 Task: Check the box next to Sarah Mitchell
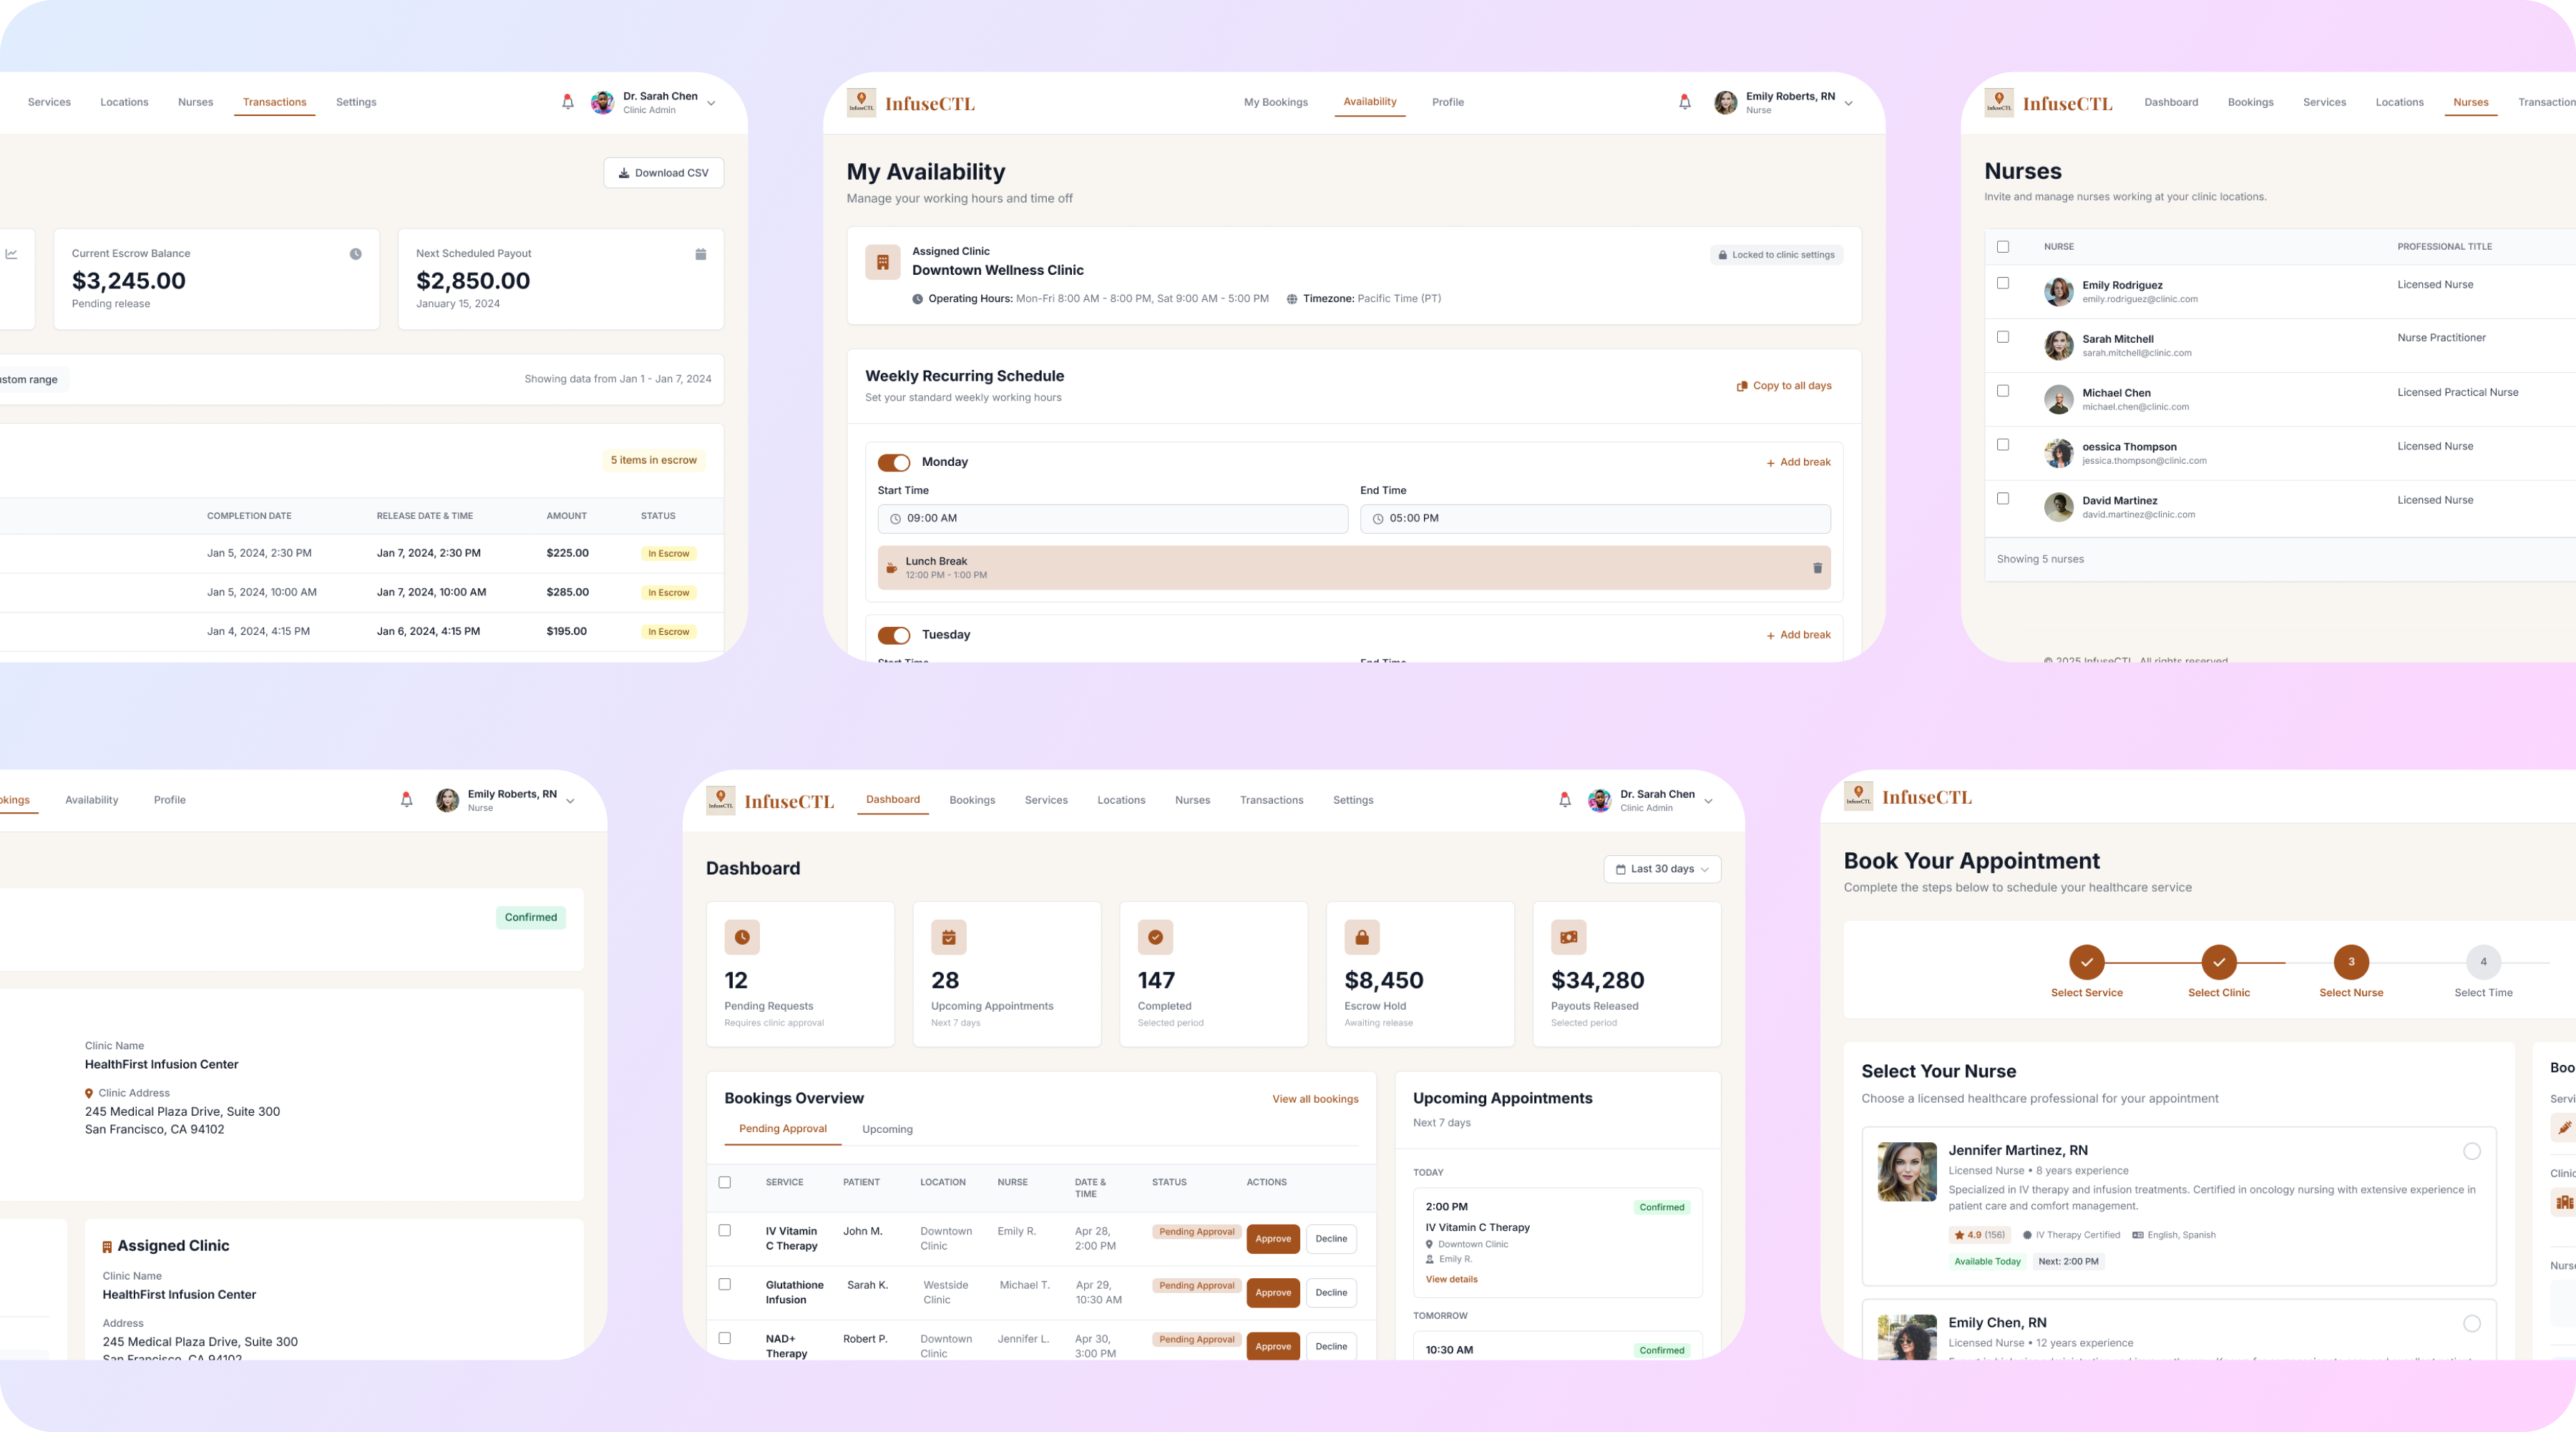pyautogui.click(x=2002, y=337)
